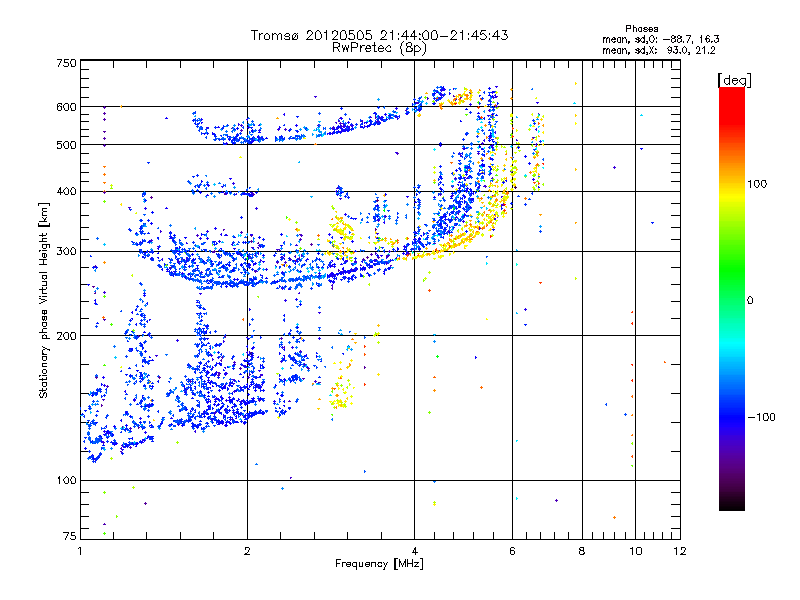Click the 'Phases' header text
Image resolution: width=800 pixels, height=600 pixels.
[642, 29]
